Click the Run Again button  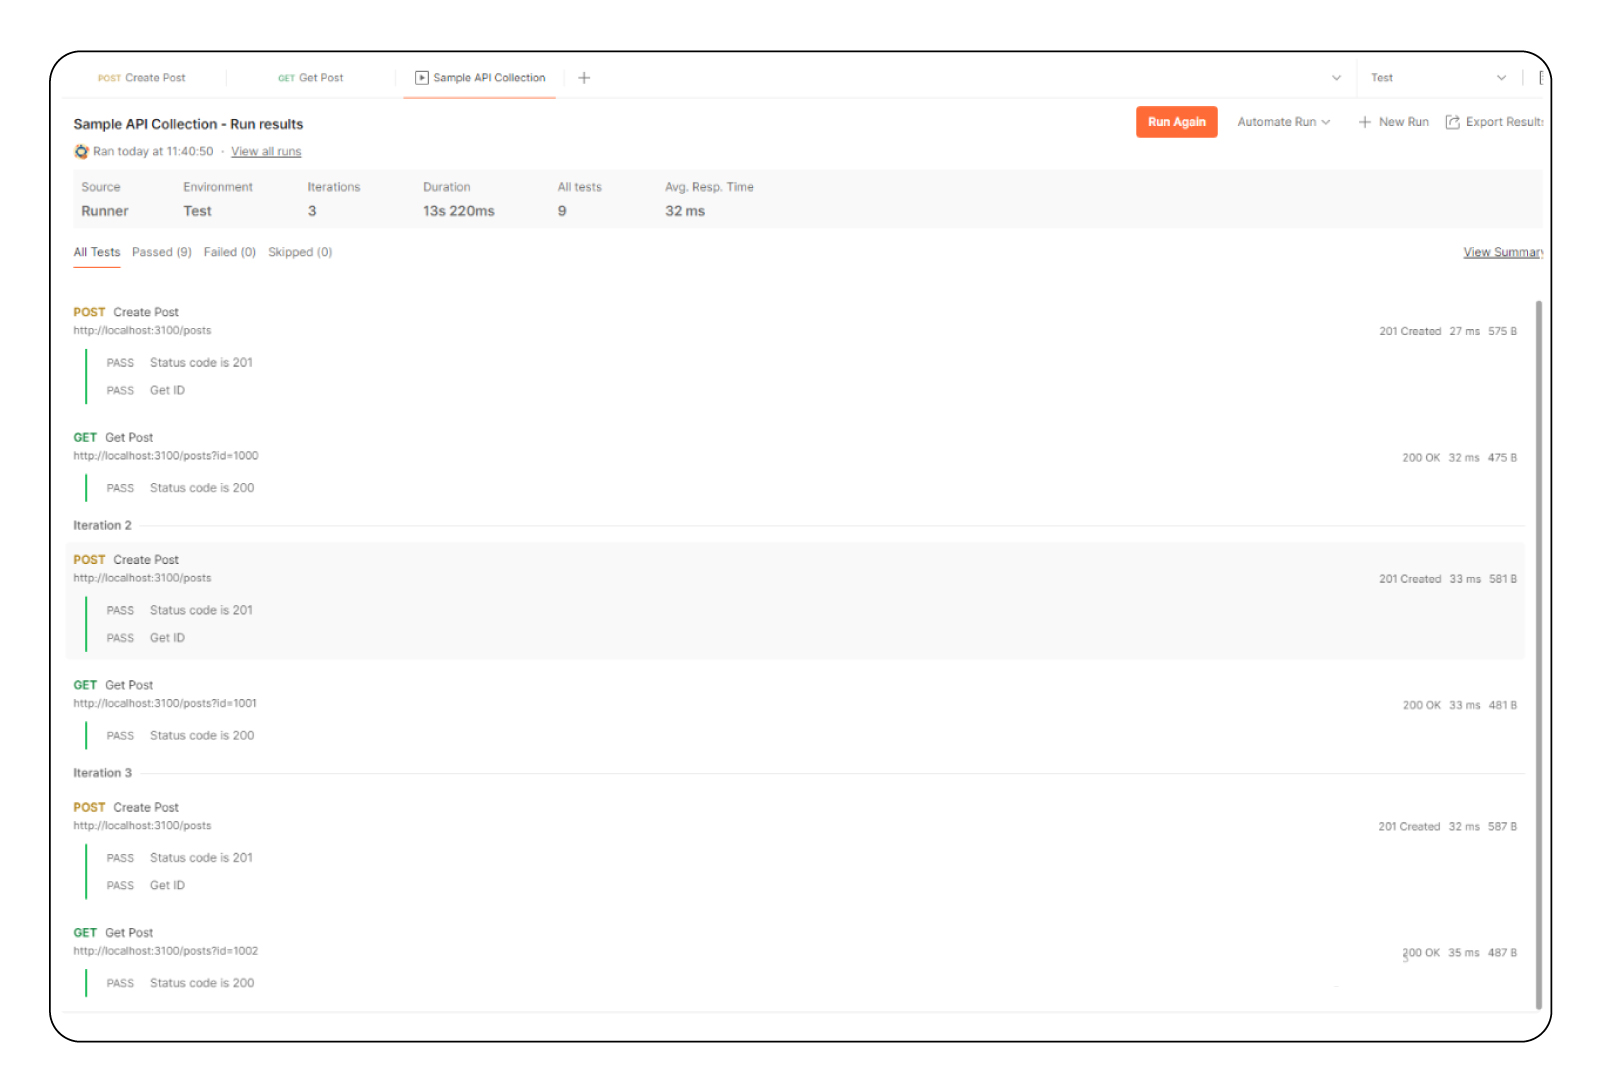click(x=1176, y=121)
